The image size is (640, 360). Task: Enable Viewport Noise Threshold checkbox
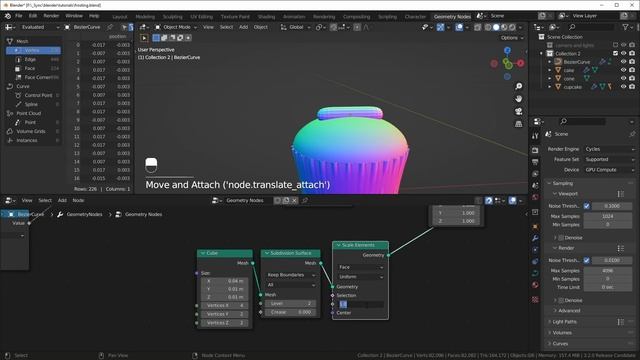[x=587, y=206]
